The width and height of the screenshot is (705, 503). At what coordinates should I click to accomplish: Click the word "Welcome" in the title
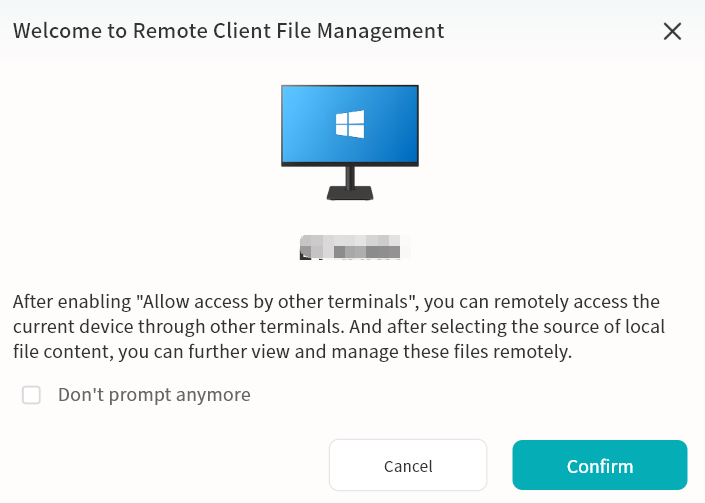tap(54, 31)
